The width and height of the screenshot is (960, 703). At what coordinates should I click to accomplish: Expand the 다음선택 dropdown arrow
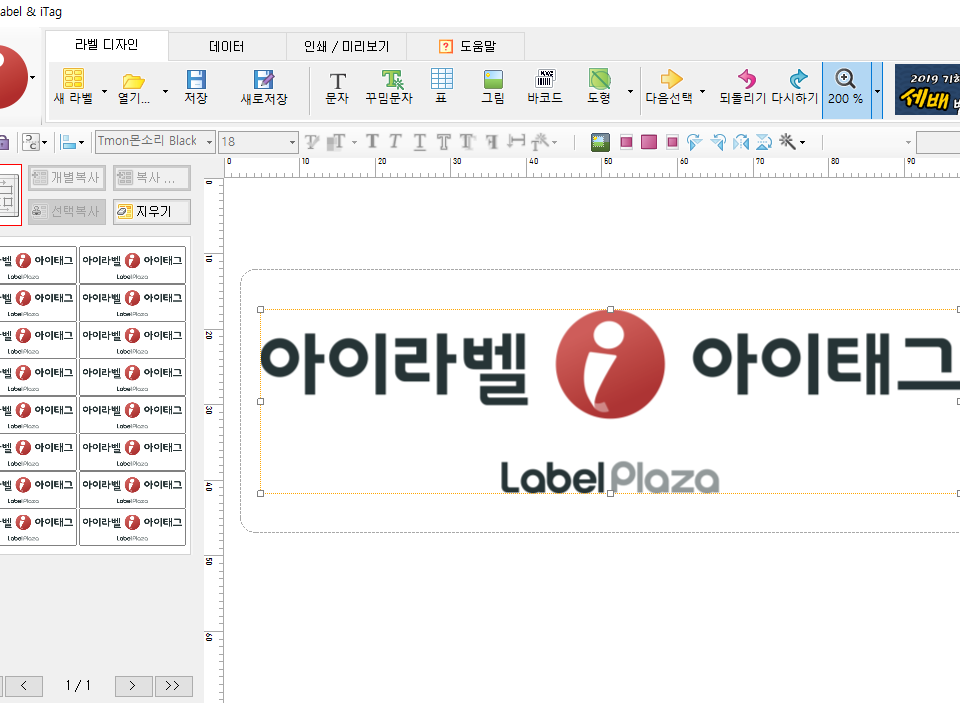point(702,92)
